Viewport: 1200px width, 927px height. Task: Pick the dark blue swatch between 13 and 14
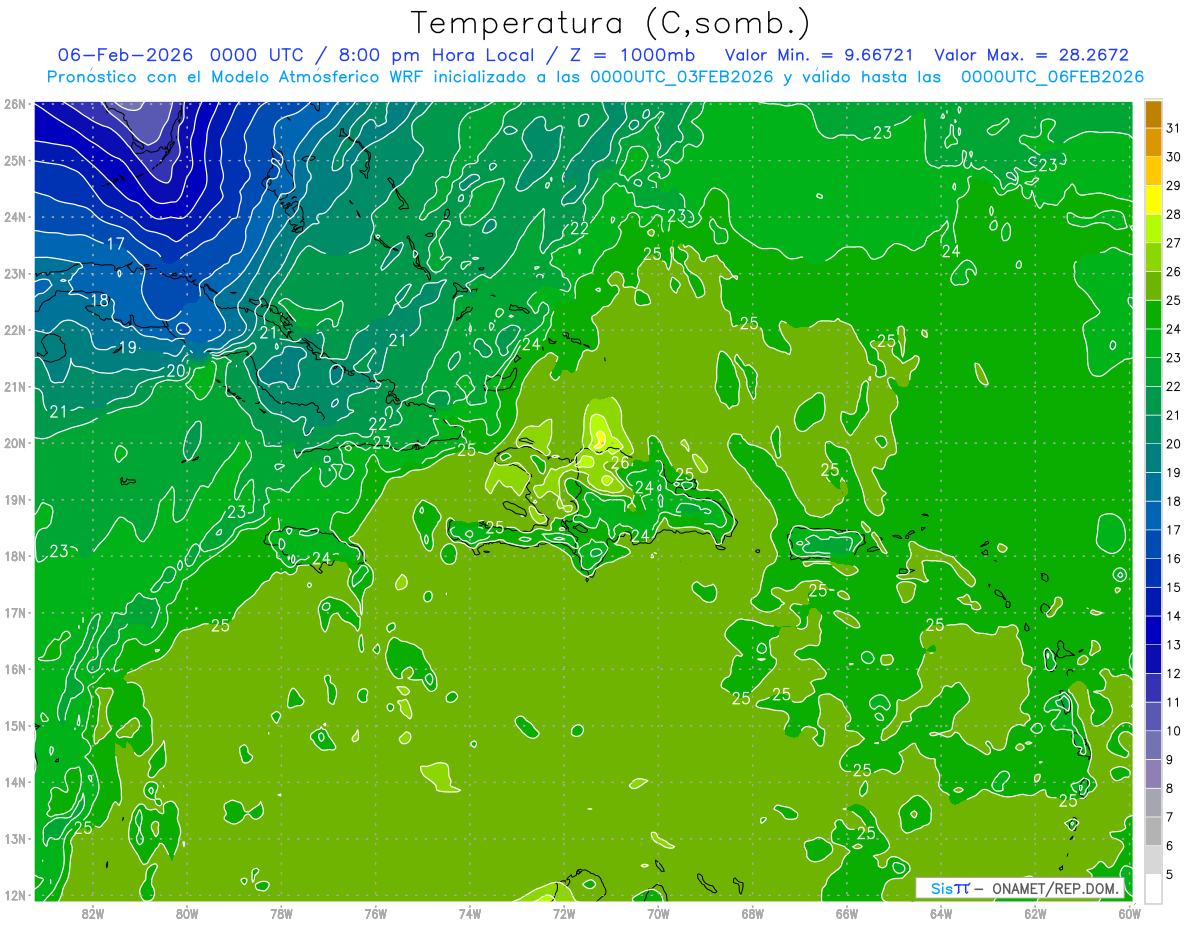[1153, 631]
